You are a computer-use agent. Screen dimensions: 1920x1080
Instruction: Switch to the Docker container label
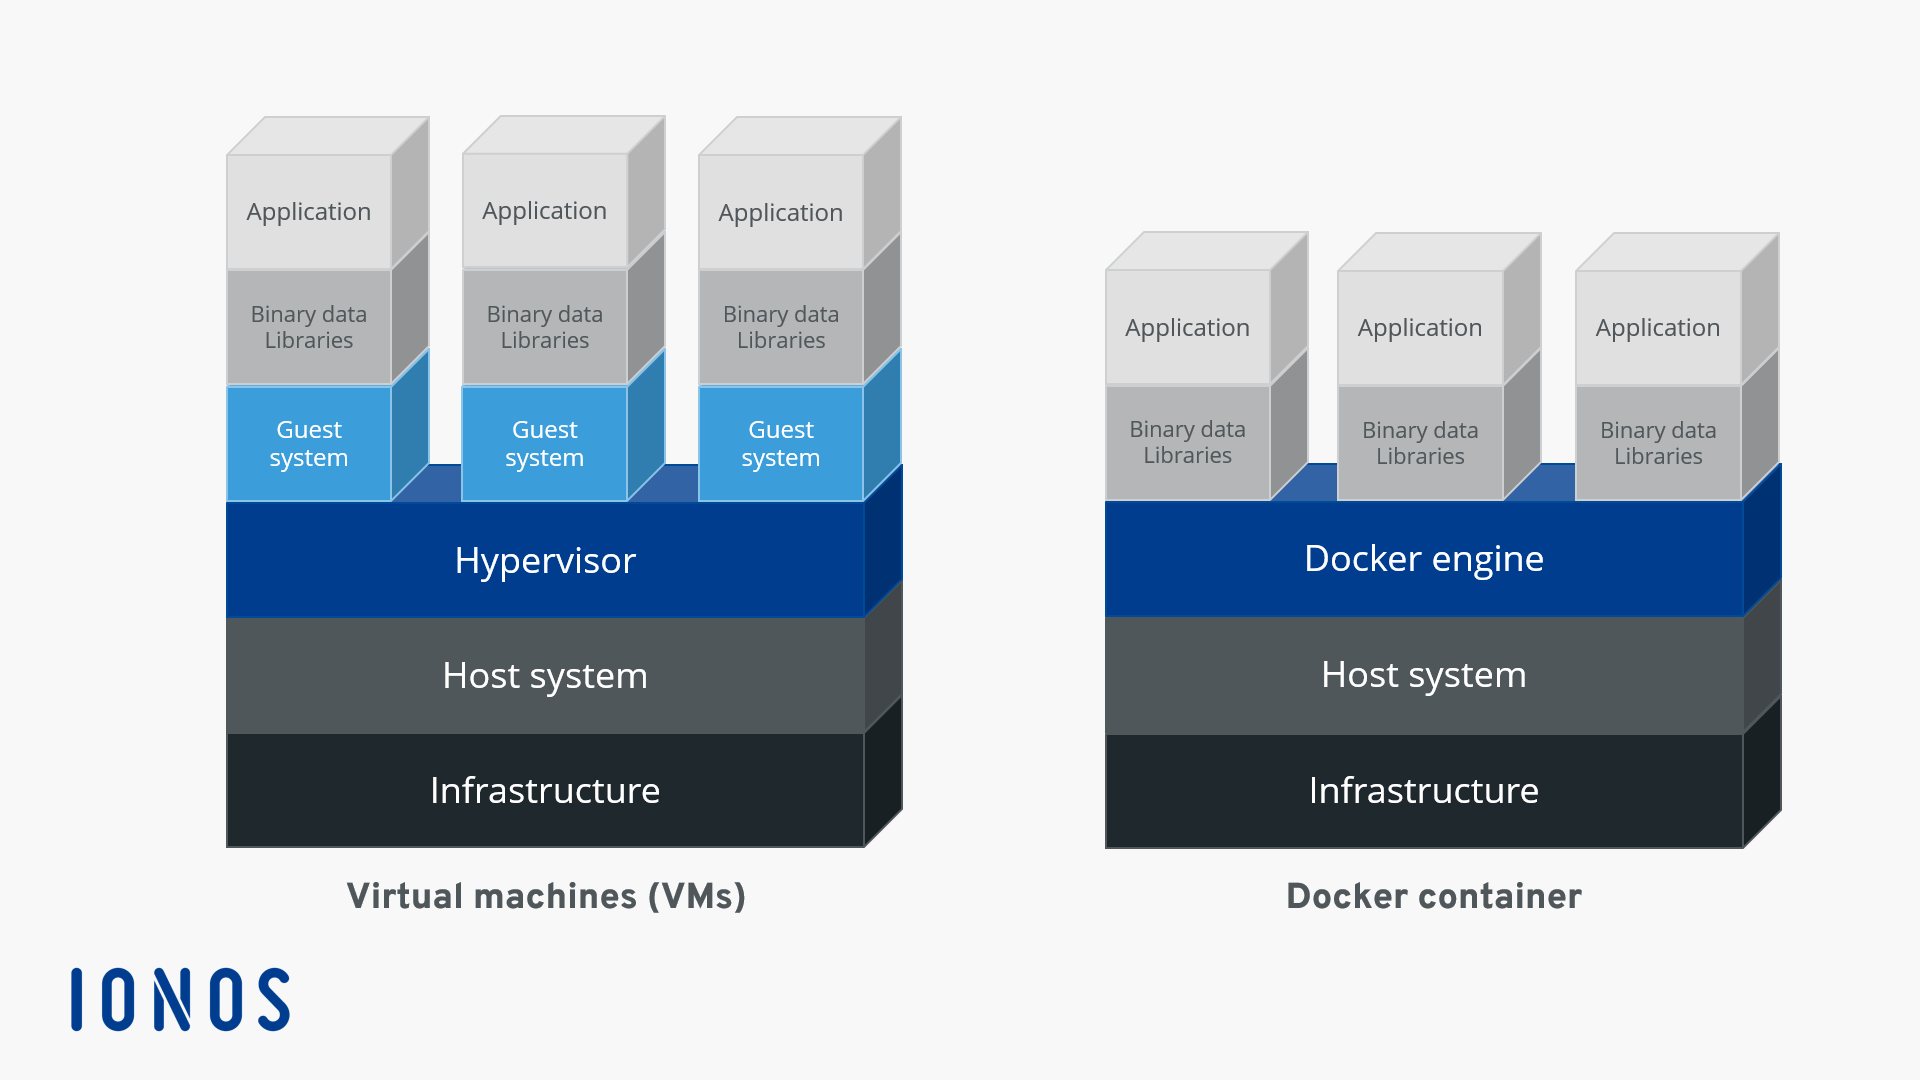[1433, 896]
